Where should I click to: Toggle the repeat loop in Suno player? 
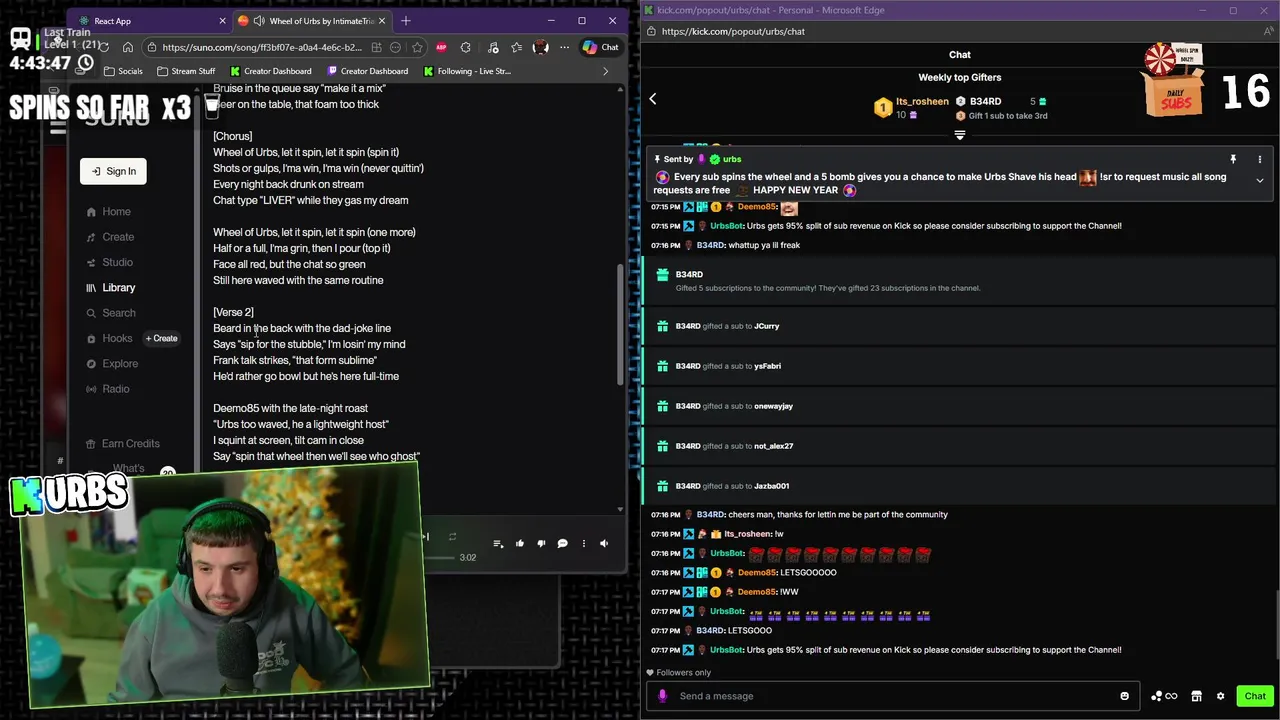tap(452, 537)
